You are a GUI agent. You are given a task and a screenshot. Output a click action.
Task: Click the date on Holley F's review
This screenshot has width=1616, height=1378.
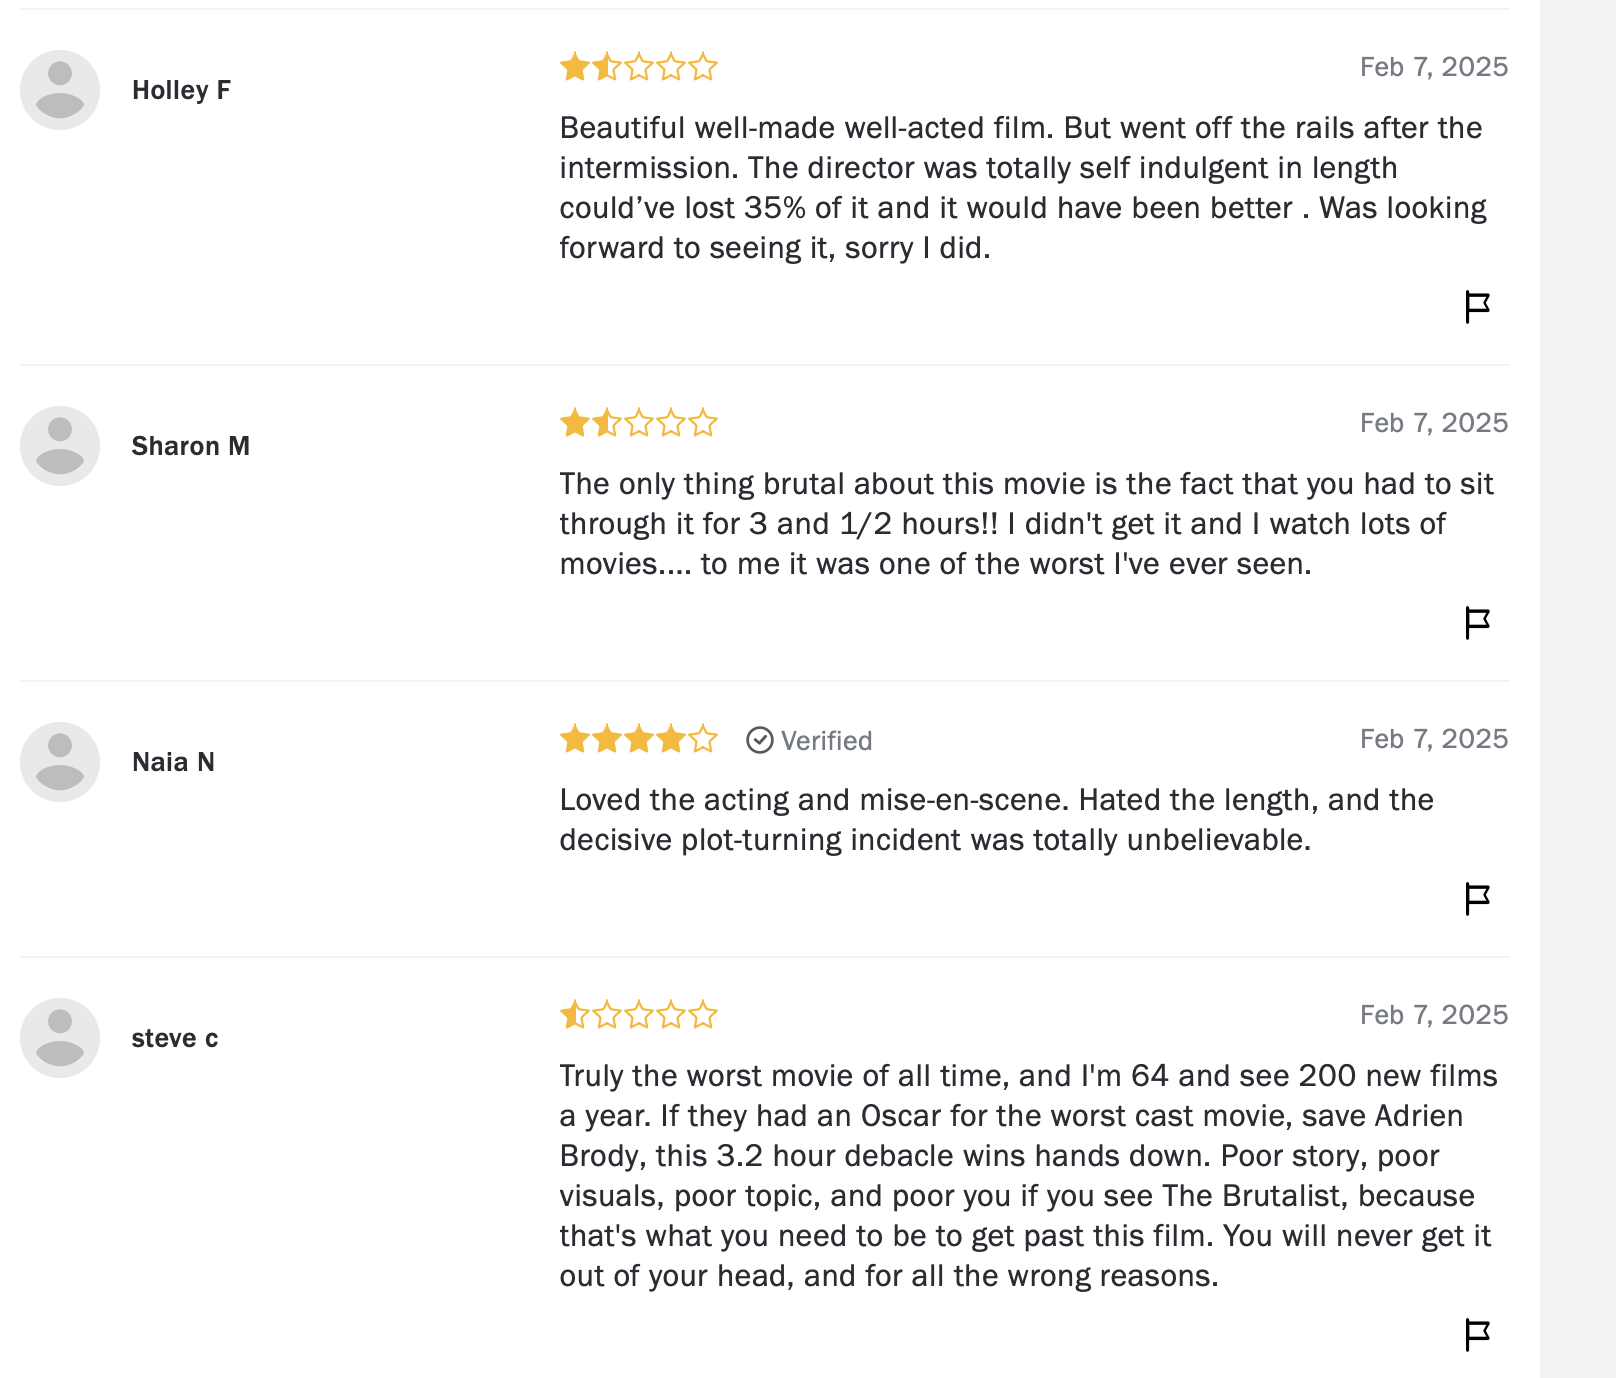1433,67
